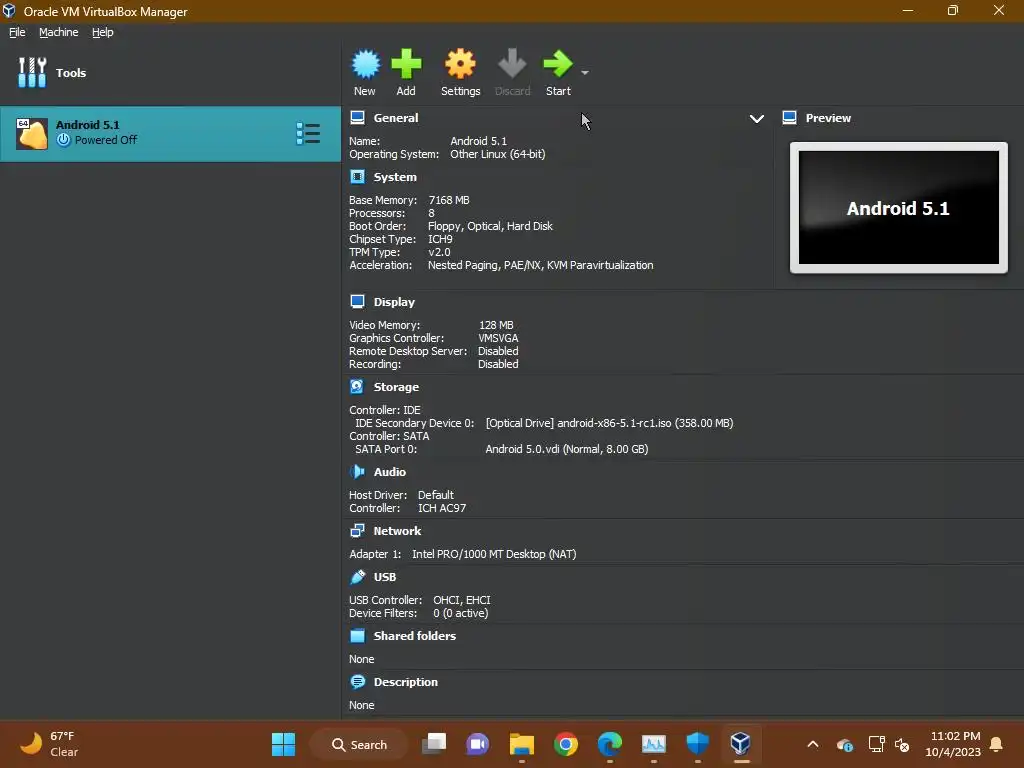Click the Operating System value Other Linux (64-bit)
Image resolution: width=1024 pixels, height=768 pixels.
click(x=498, y=155)
